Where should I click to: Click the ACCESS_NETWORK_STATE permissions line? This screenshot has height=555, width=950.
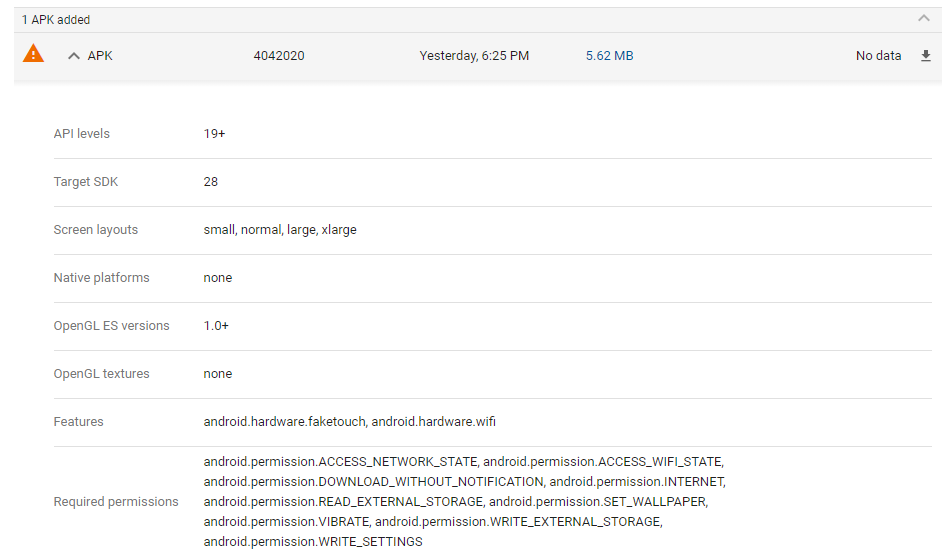click(463, 462)
